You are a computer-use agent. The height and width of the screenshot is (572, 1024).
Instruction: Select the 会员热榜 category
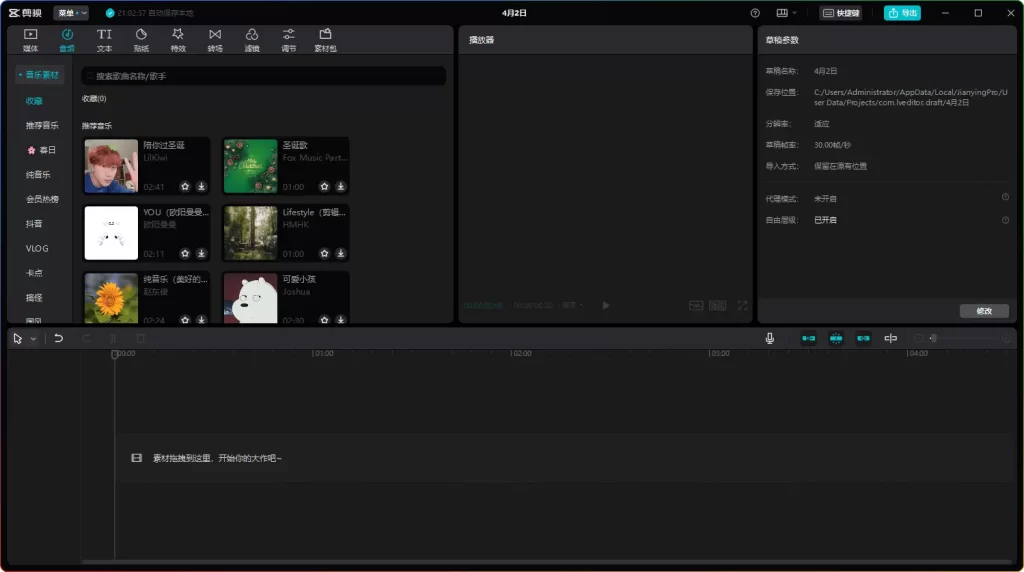pos(42,199)
